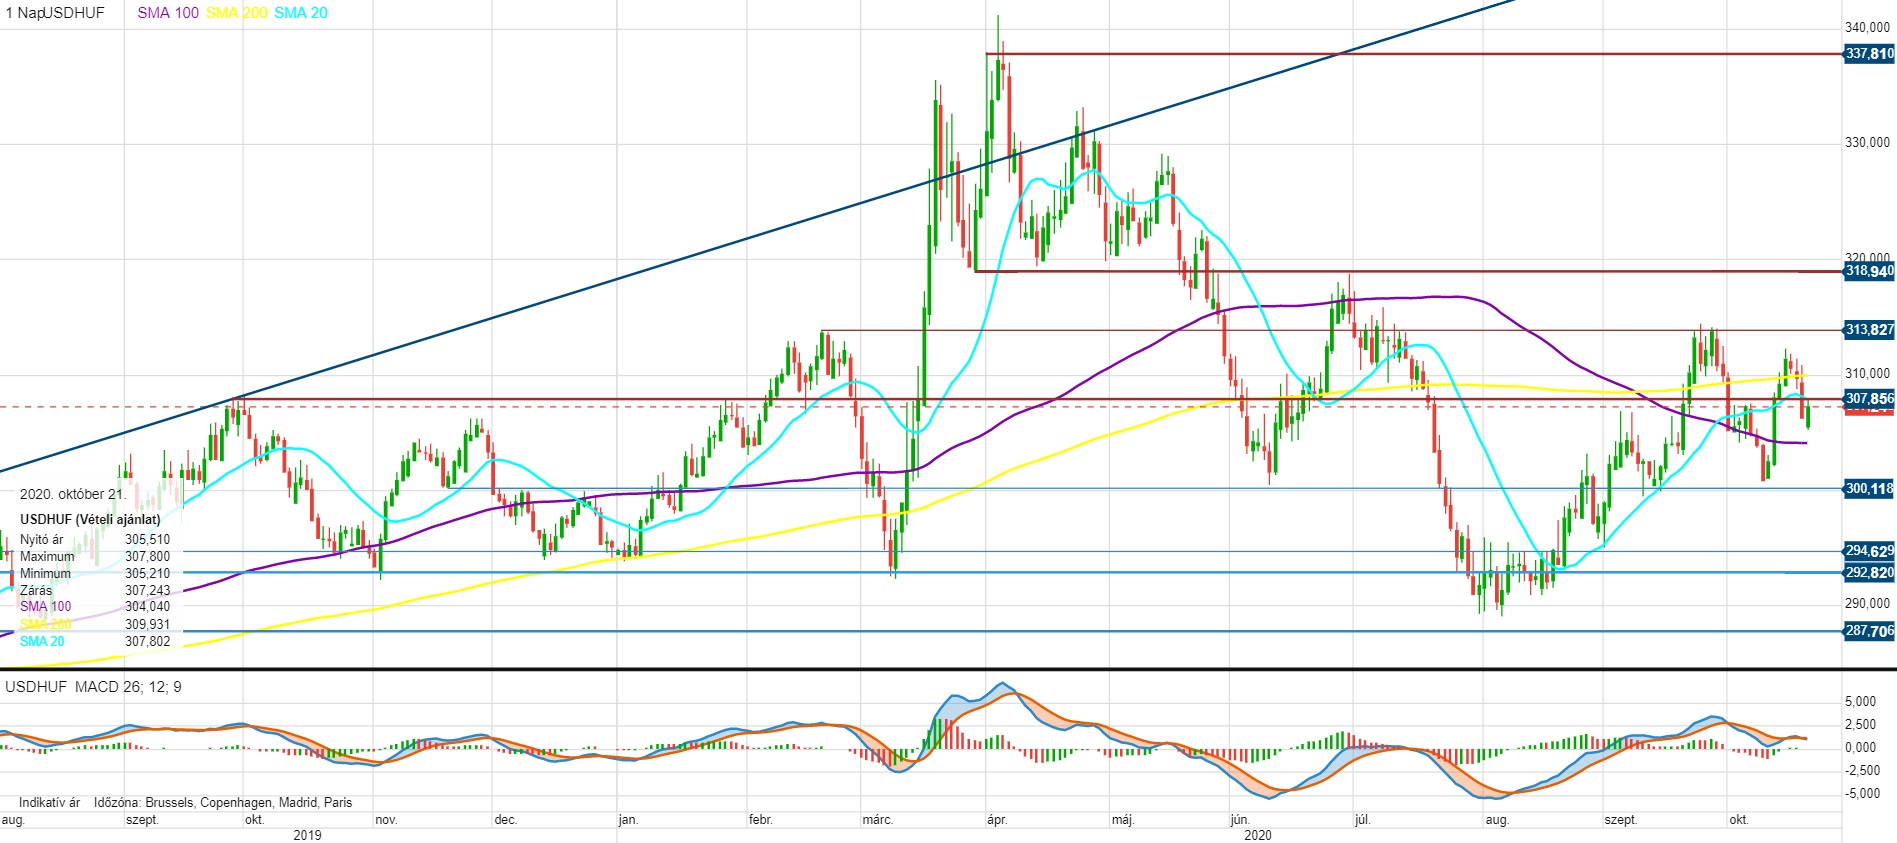Click the 292,820 price level label
The height and width of the screenshot is (843, 1897).
pyautogui.click(x=1869, y=573)
